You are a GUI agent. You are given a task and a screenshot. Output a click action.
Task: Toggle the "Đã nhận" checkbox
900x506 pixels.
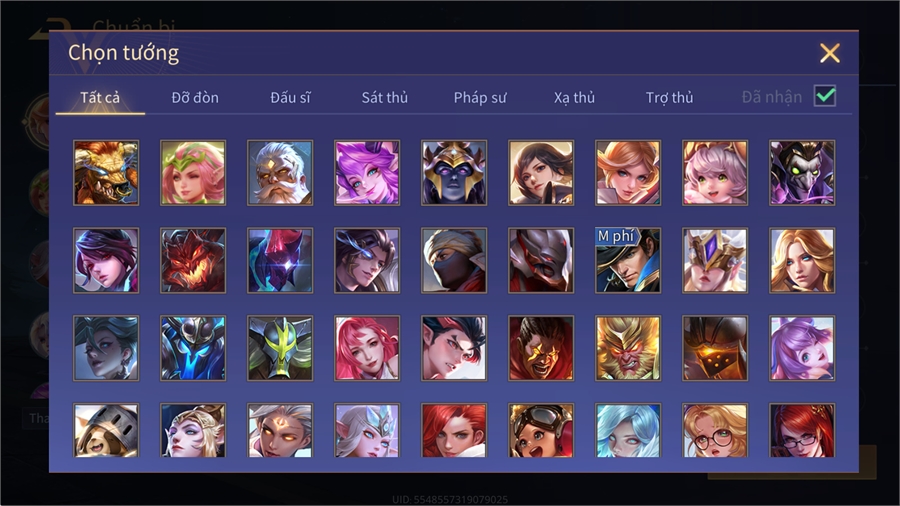point(825,96)
